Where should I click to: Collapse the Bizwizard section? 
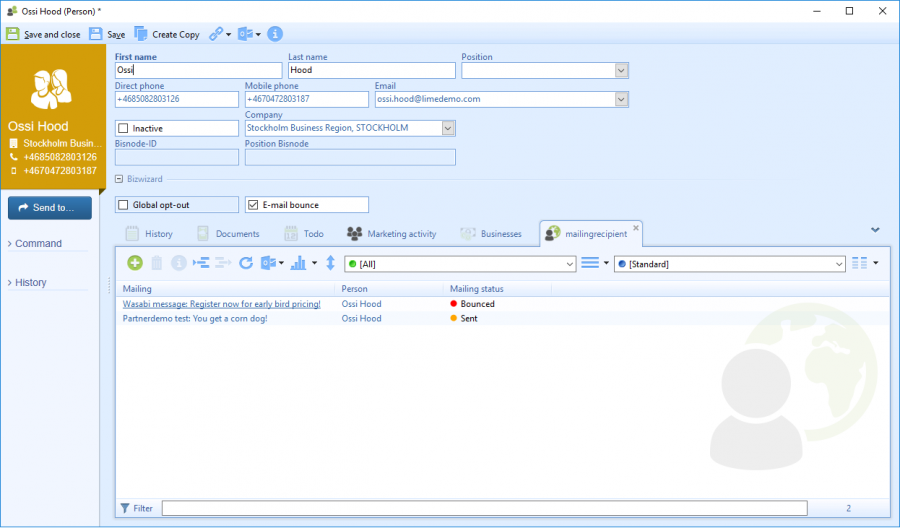pyautogui.click(x=119, y=179)
